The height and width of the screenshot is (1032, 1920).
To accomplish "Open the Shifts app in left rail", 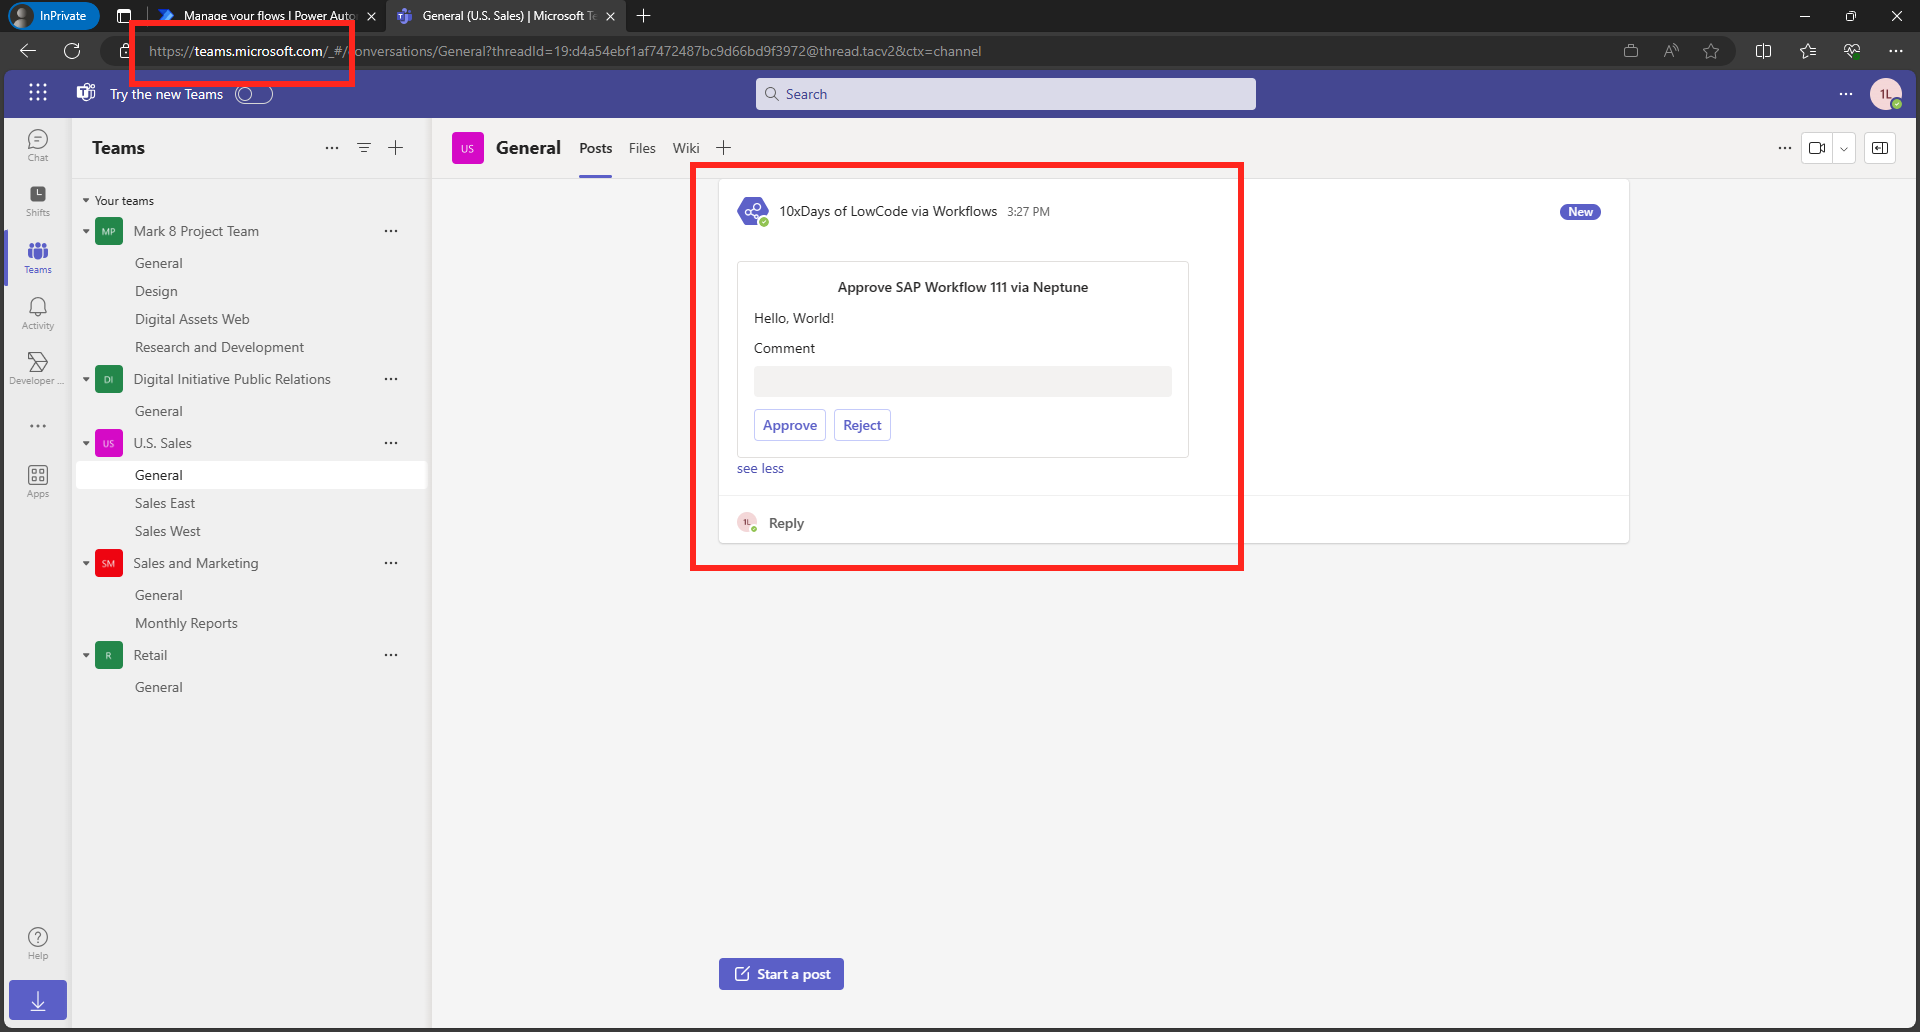I will (38, 200).
